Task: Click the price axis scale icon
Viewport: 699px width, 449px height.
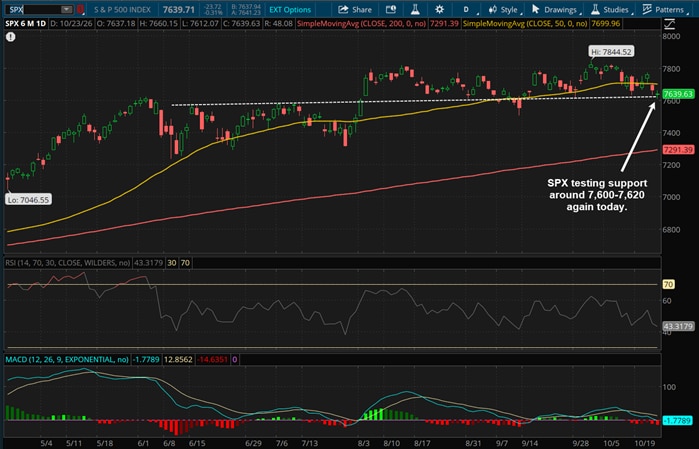Action: point(670,24)
